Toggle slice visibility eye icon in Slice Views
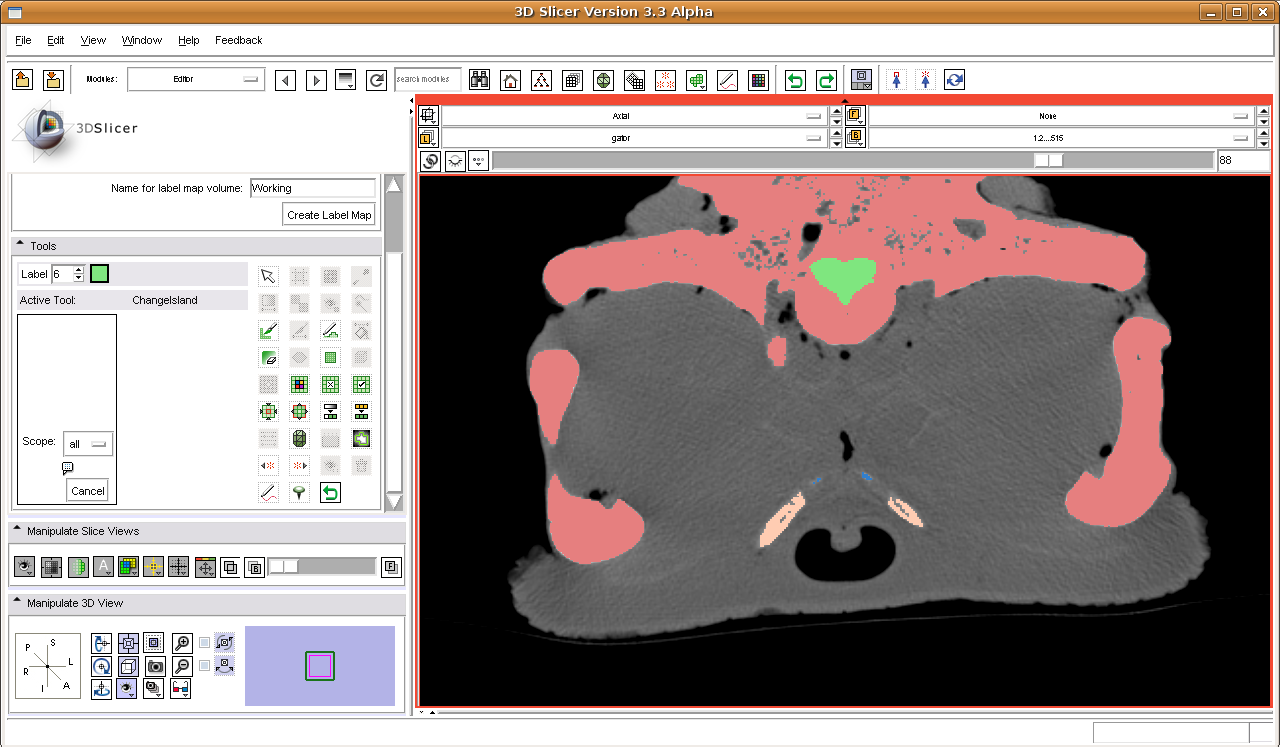 coord(25,567)
